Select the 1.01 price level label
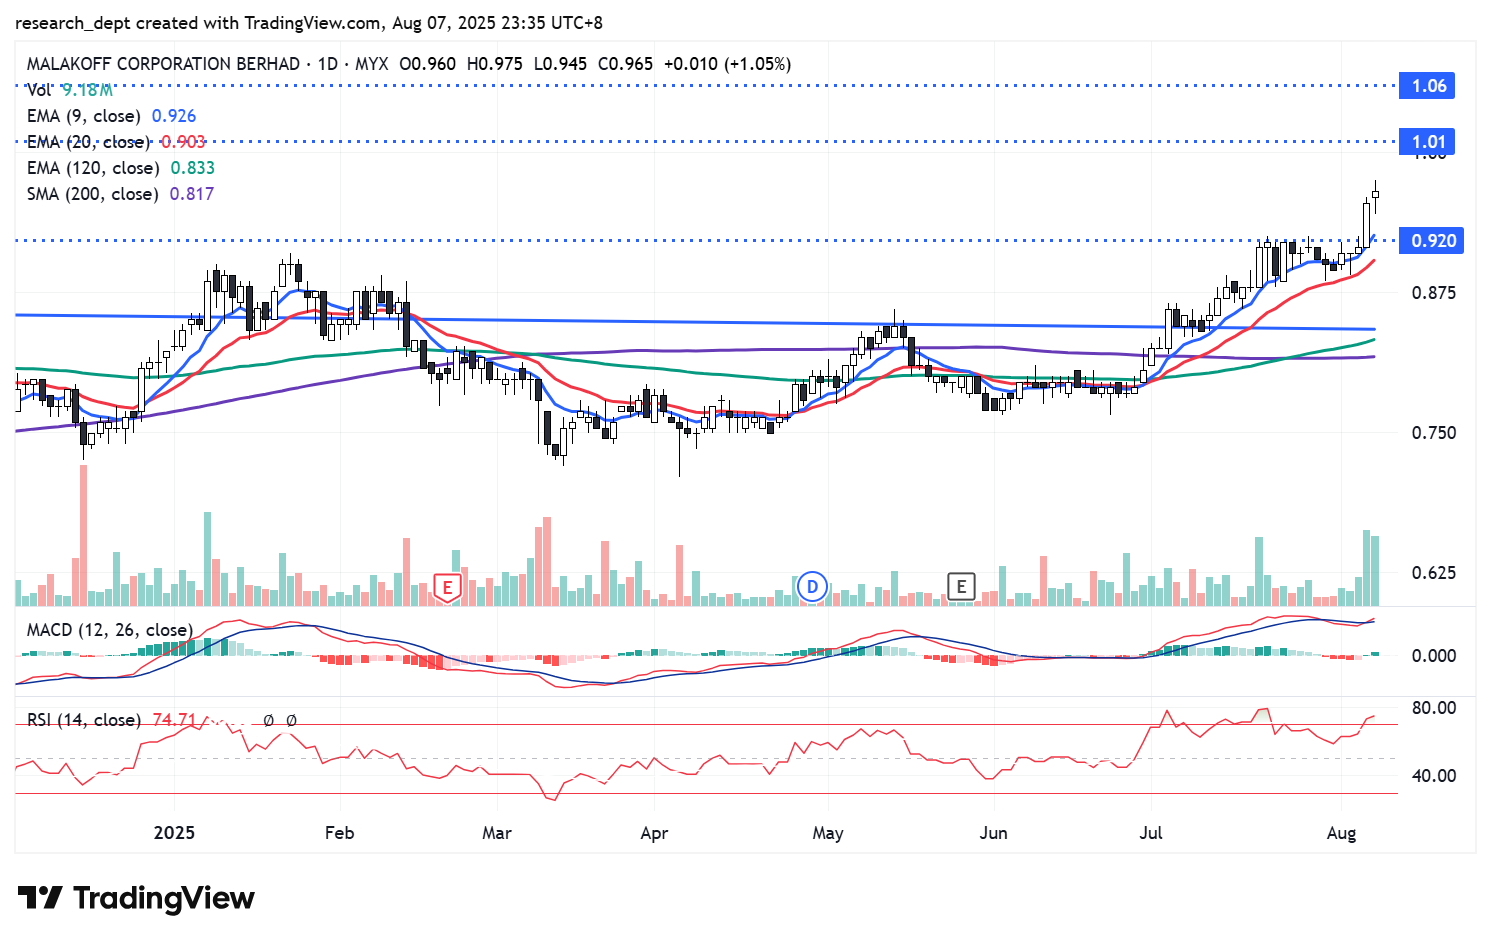The height and width of the screenshot is (943, 1491). 1429,142
